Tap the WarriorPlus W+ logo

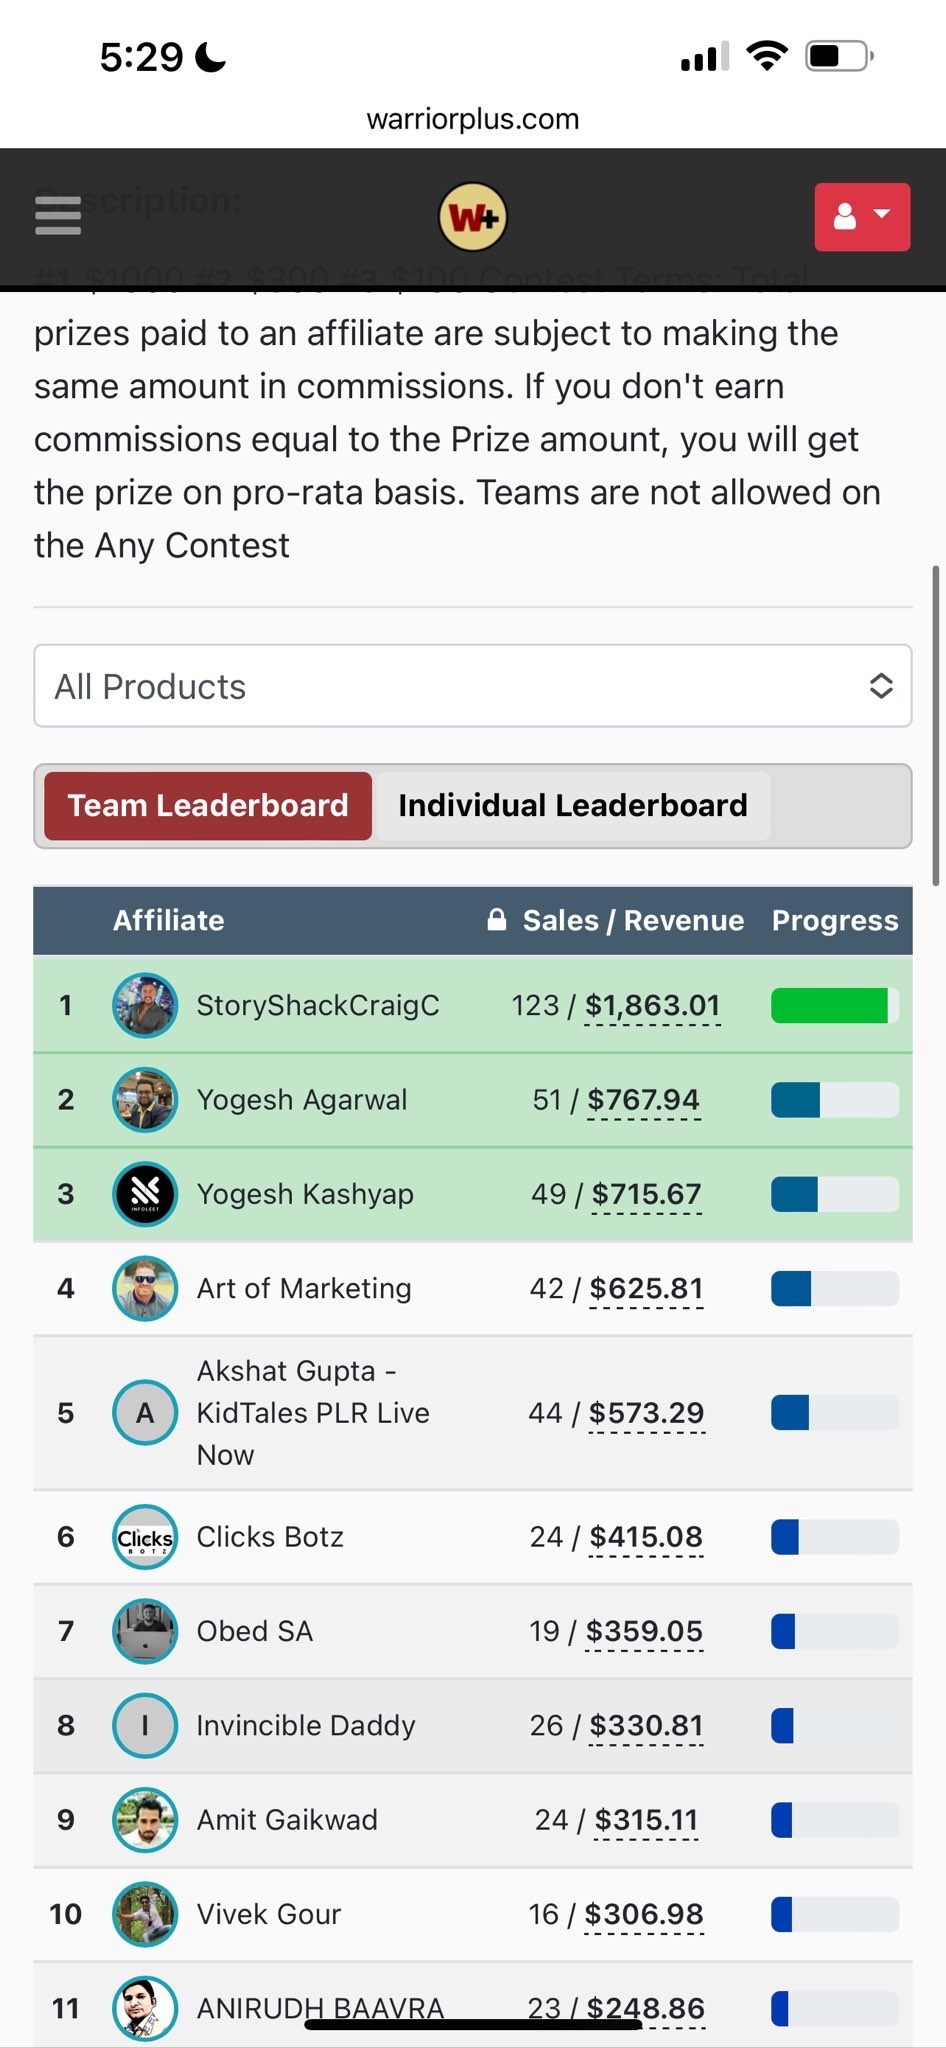473,217
